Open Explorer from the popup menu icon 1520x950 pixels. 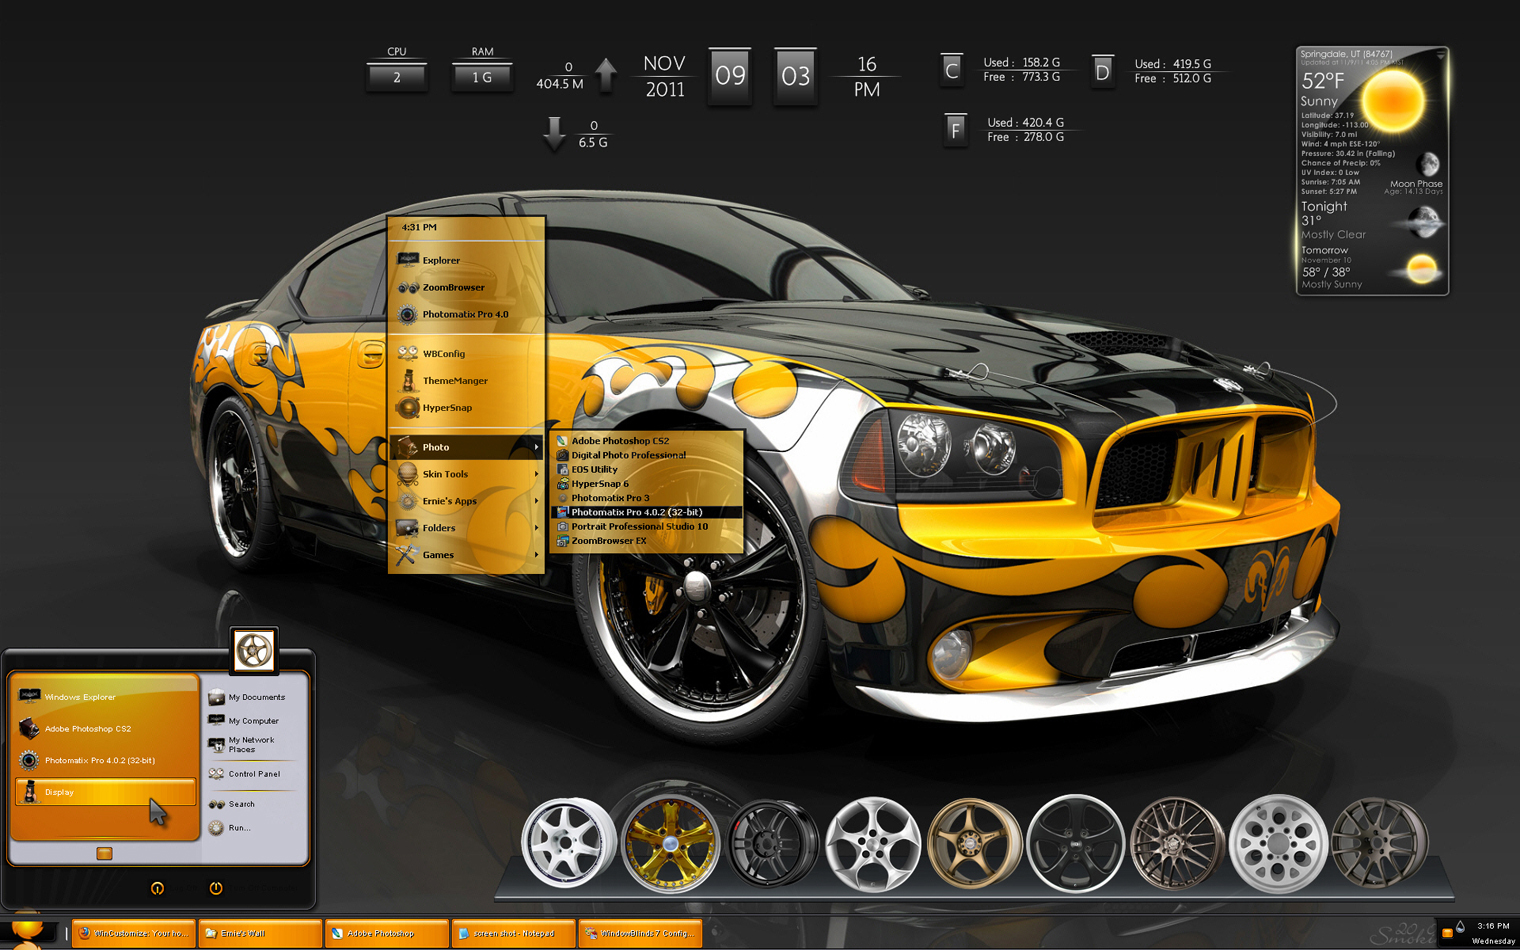(411, 260)
